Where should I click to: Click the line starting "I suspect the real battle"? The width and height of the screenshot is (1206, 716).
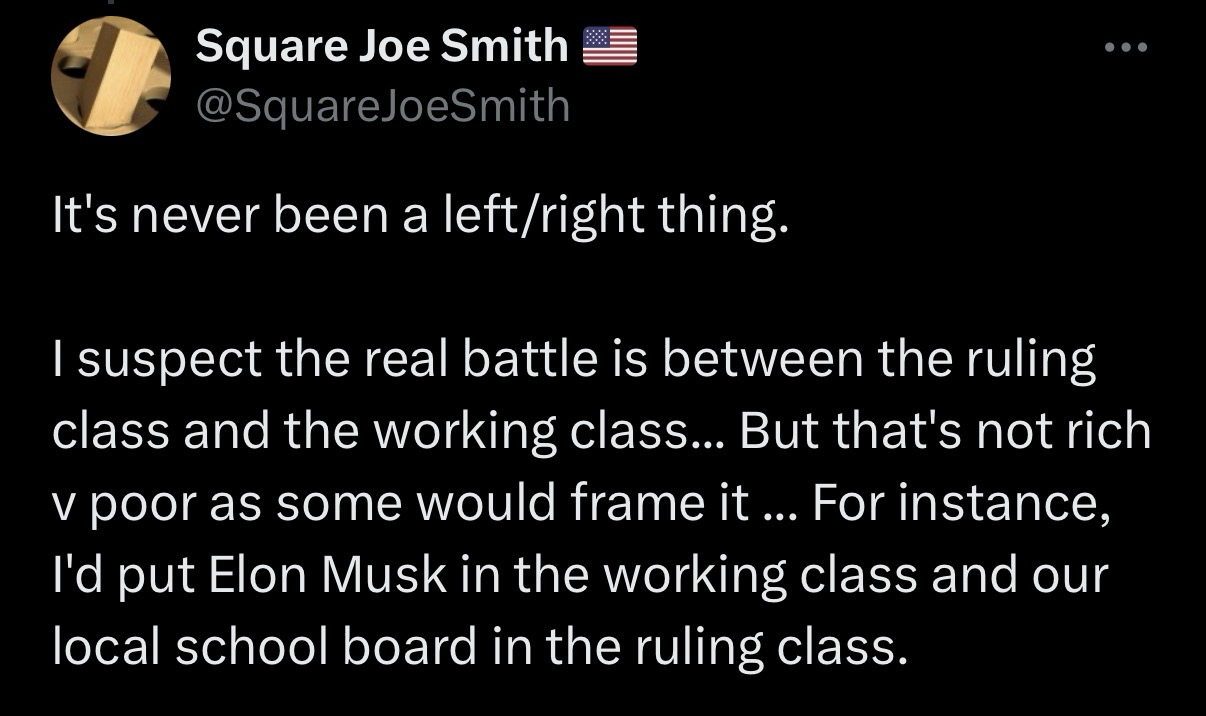(x=574, y=360)
